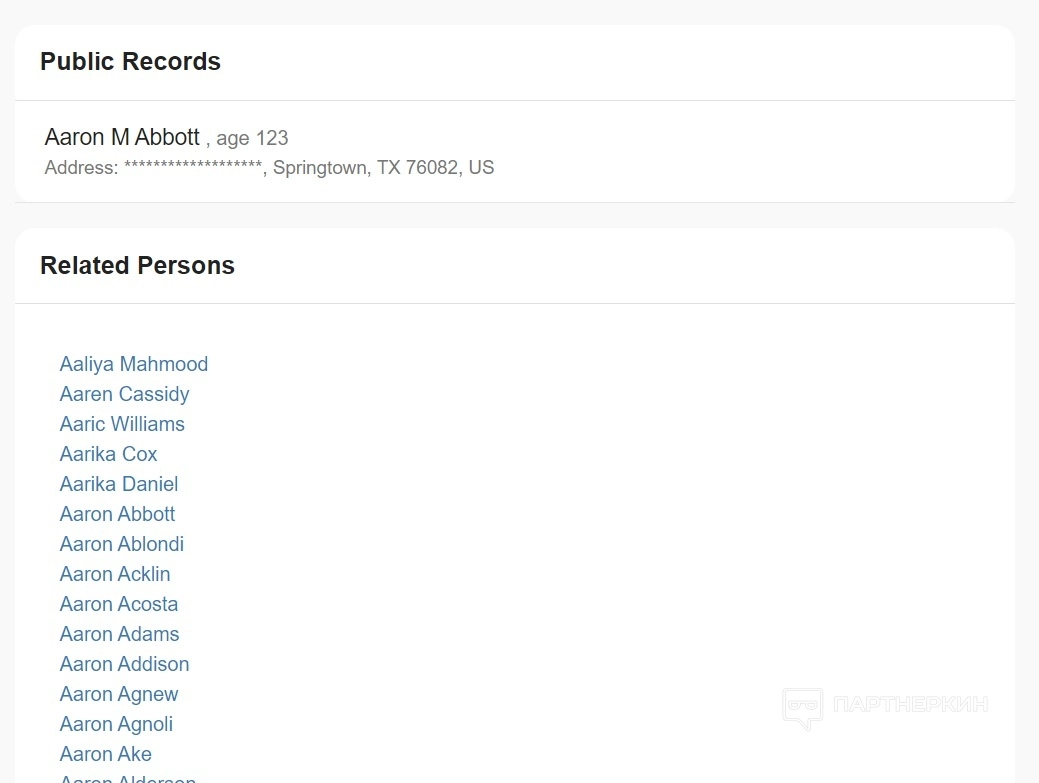Select the Aarika Cox link

point(108,454)
